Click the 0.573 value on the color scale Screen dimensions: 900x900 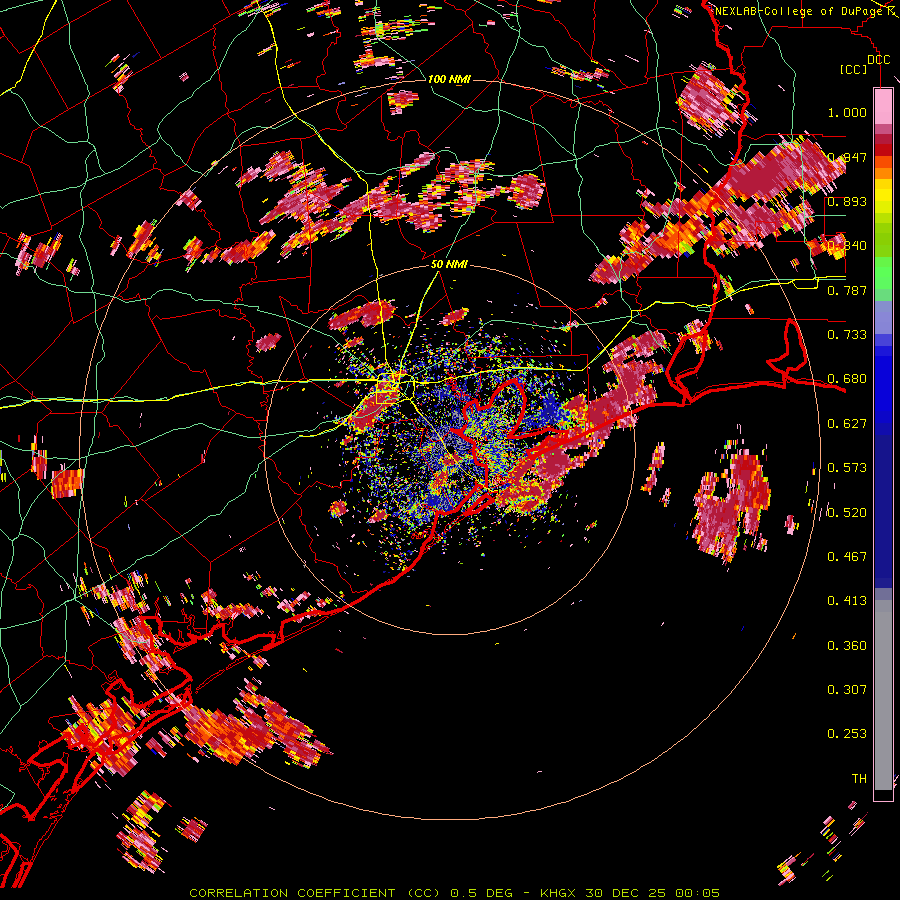(847, 468)
